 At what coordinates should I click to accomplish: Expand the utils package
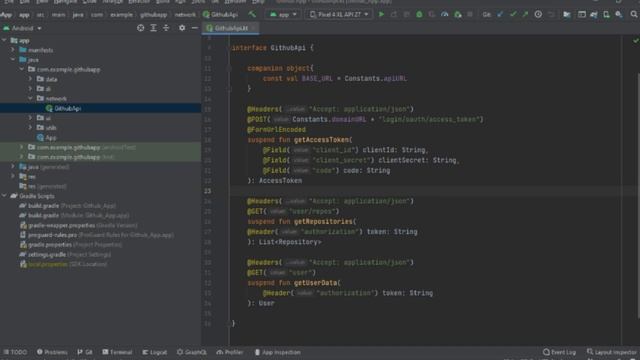pos(30,127)
